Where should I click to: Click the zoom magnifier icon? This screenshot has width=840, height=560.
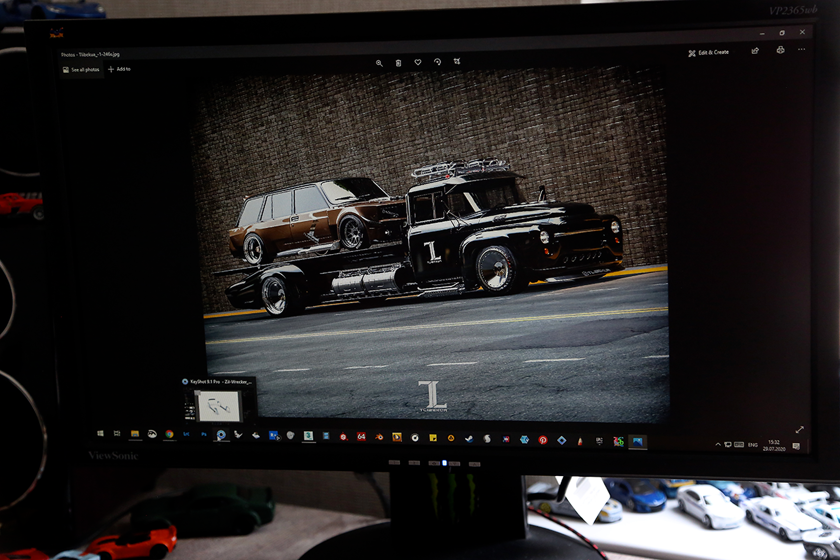coord(379,63)
